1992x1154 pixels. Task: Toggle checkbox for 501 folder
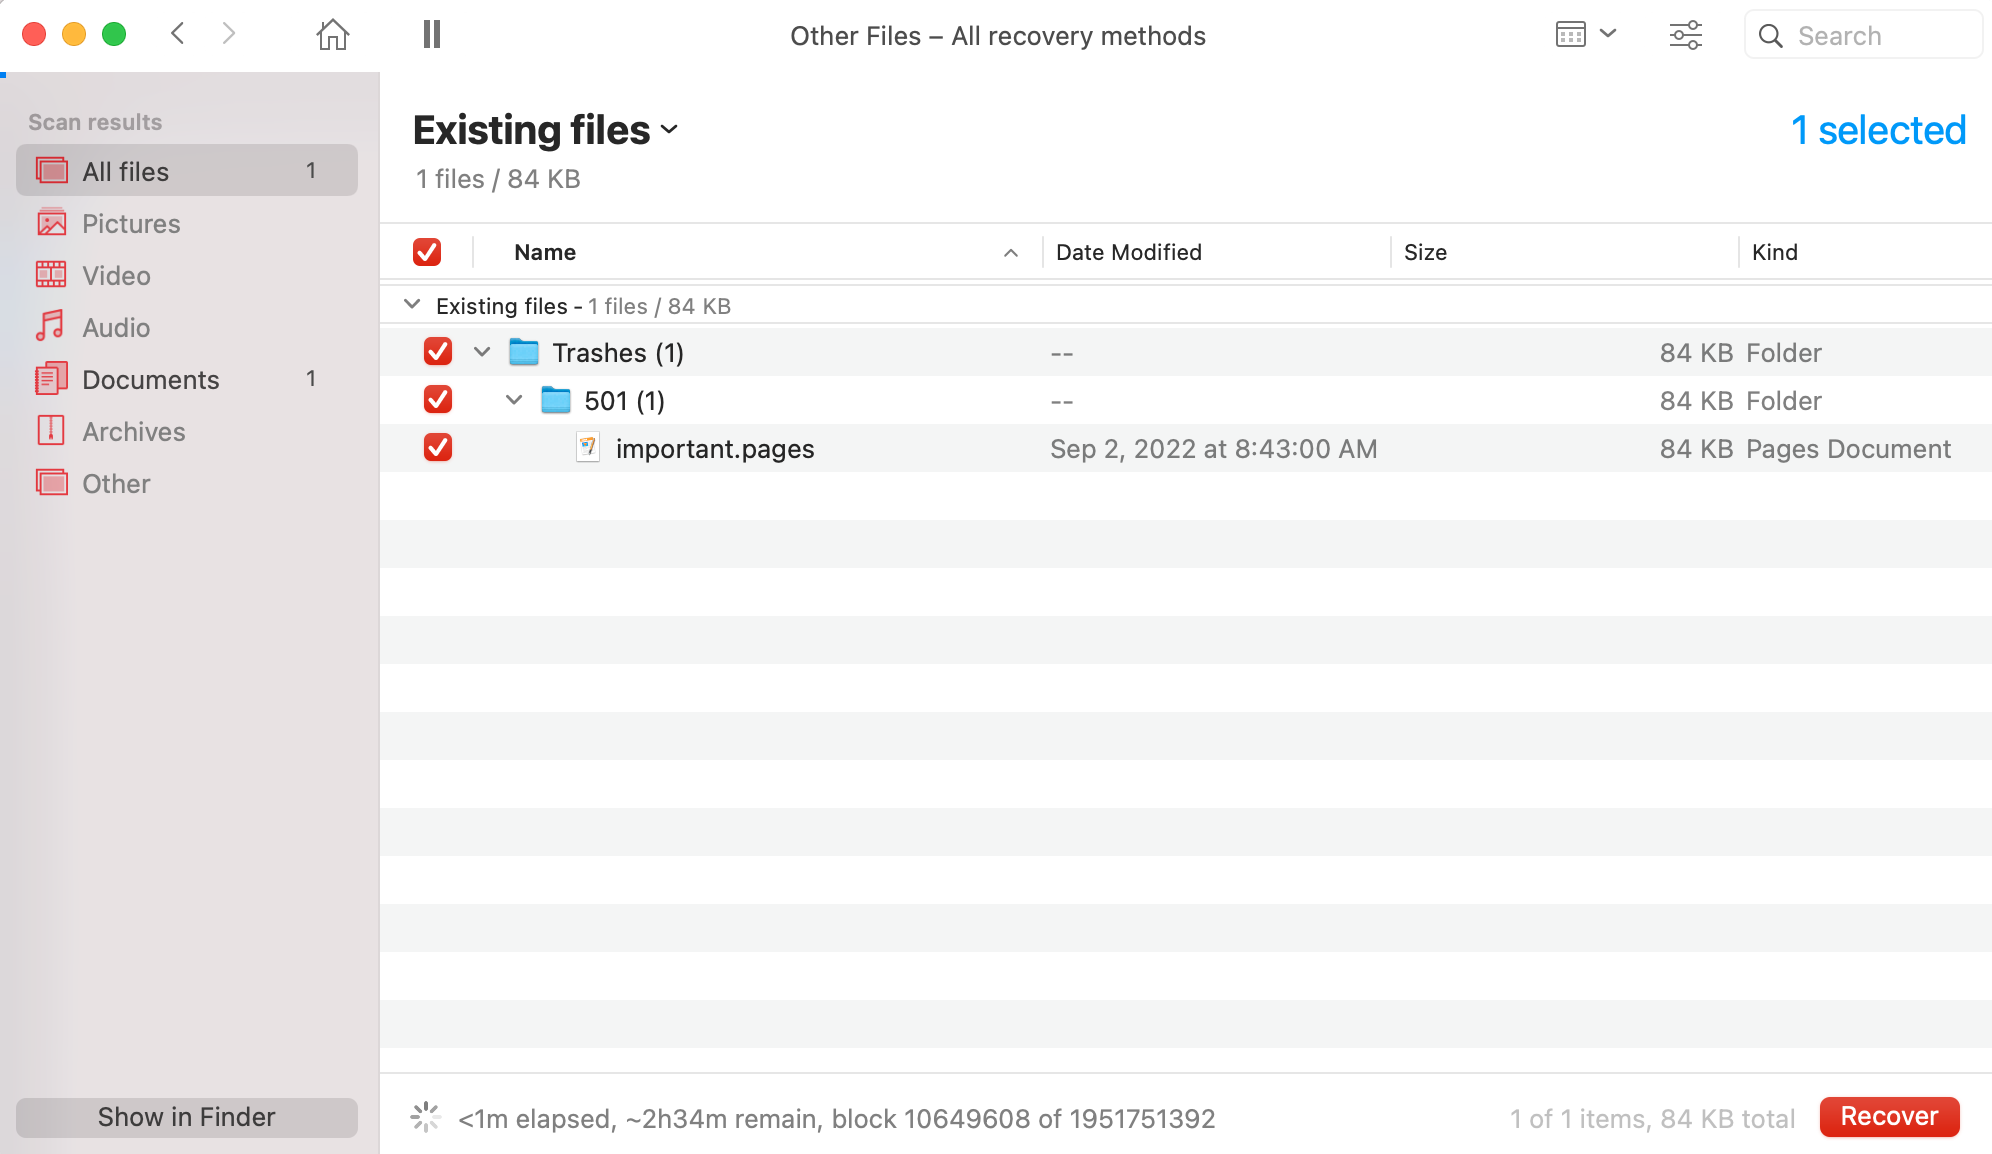click(438, 400)
